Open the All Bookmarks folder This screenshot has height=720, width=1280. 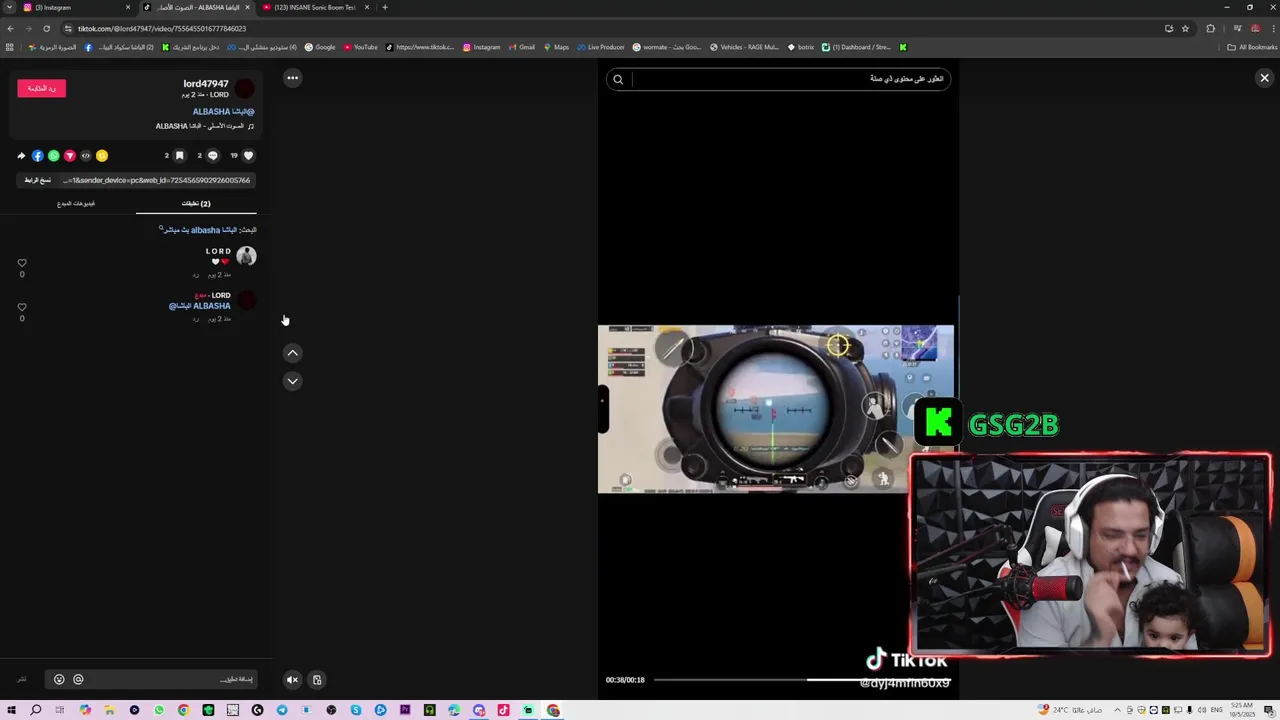coord(1252,47)
